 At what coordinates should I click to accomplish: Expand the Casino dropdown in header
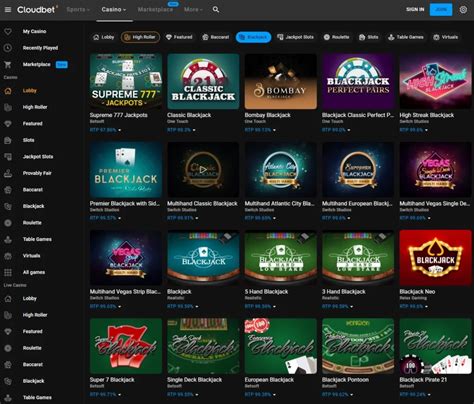[114, 10]
